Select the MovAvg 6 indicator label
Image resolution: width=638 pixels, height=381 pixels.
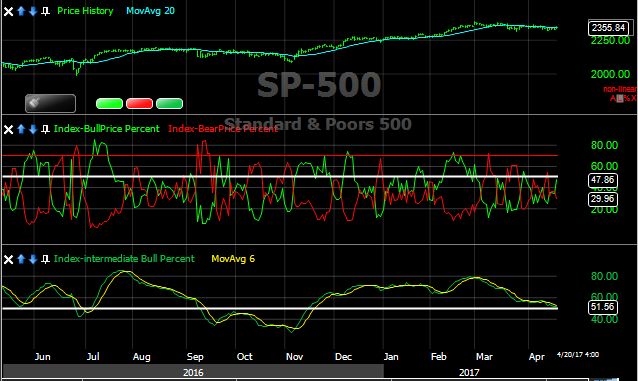[x=233, y=259]
